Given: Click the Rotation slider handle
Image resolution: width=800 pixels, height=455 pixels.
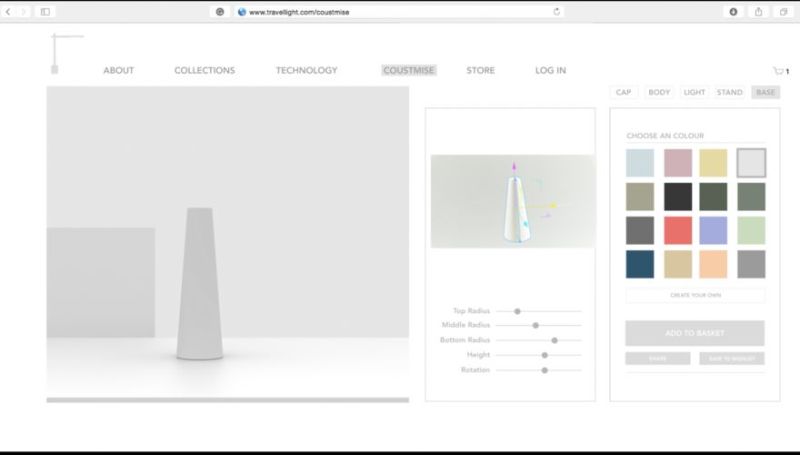Looking at the screenshot, I should coord(545,370).
